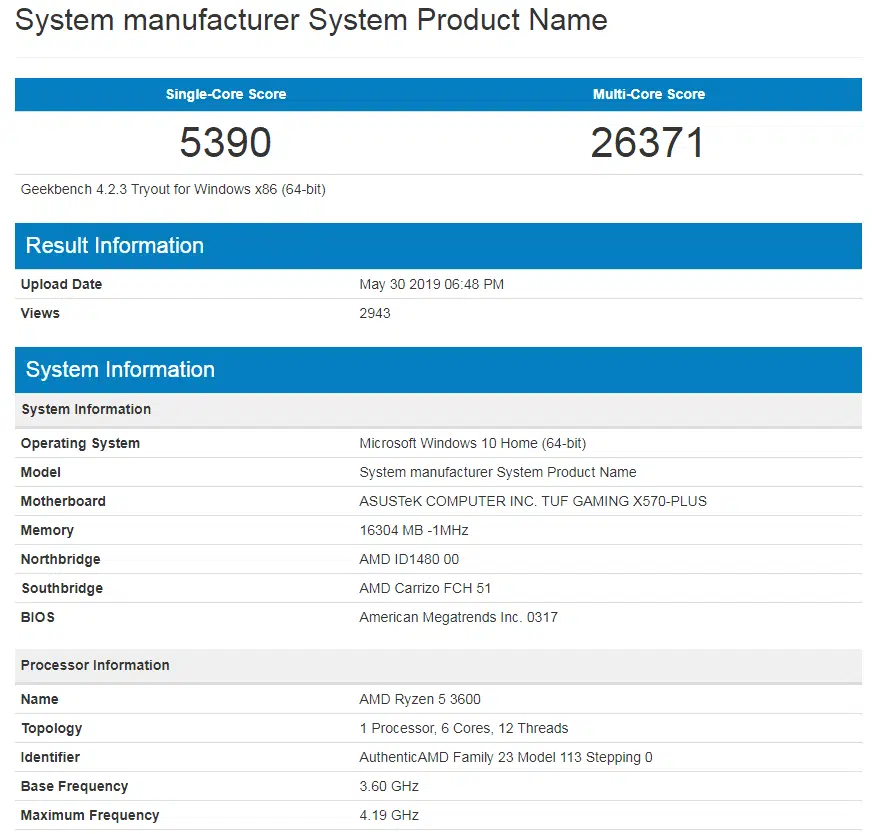Viewport: 872px width, 834px height.
Task: Click the Identifier label
Action: pos(50,757)
